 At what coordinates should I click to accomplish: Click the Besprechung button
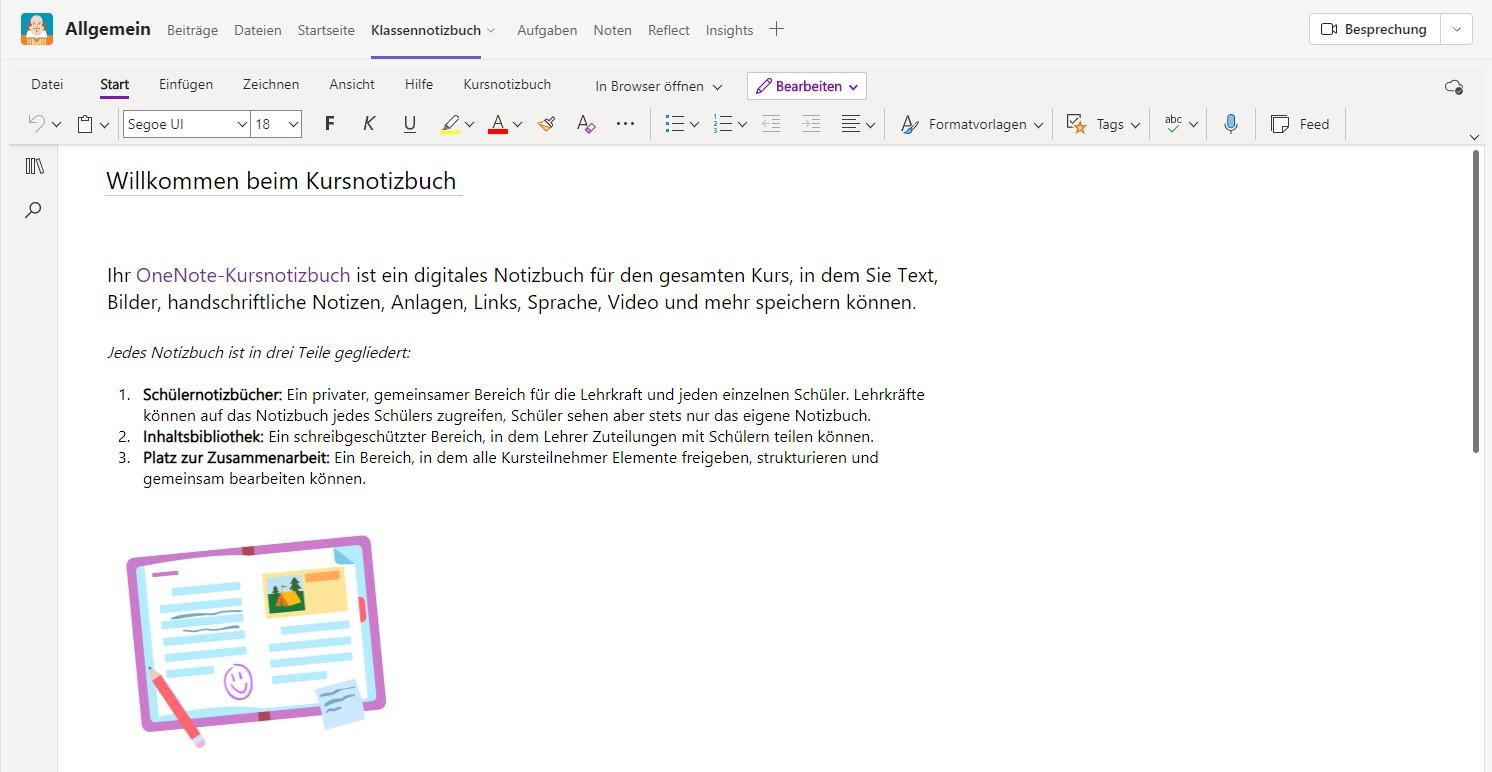(1375, 29)
